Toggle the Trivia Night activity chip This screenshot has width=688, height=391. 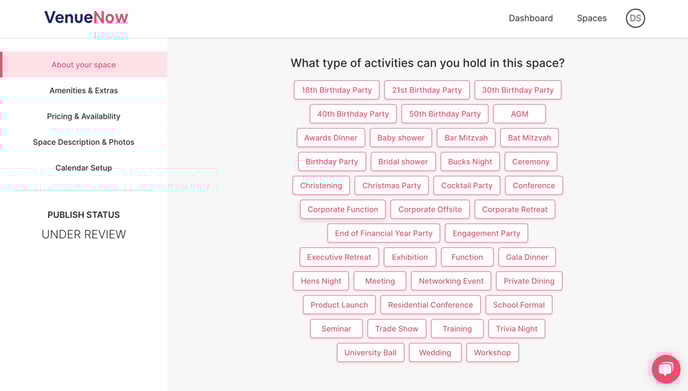click(516, 329)
